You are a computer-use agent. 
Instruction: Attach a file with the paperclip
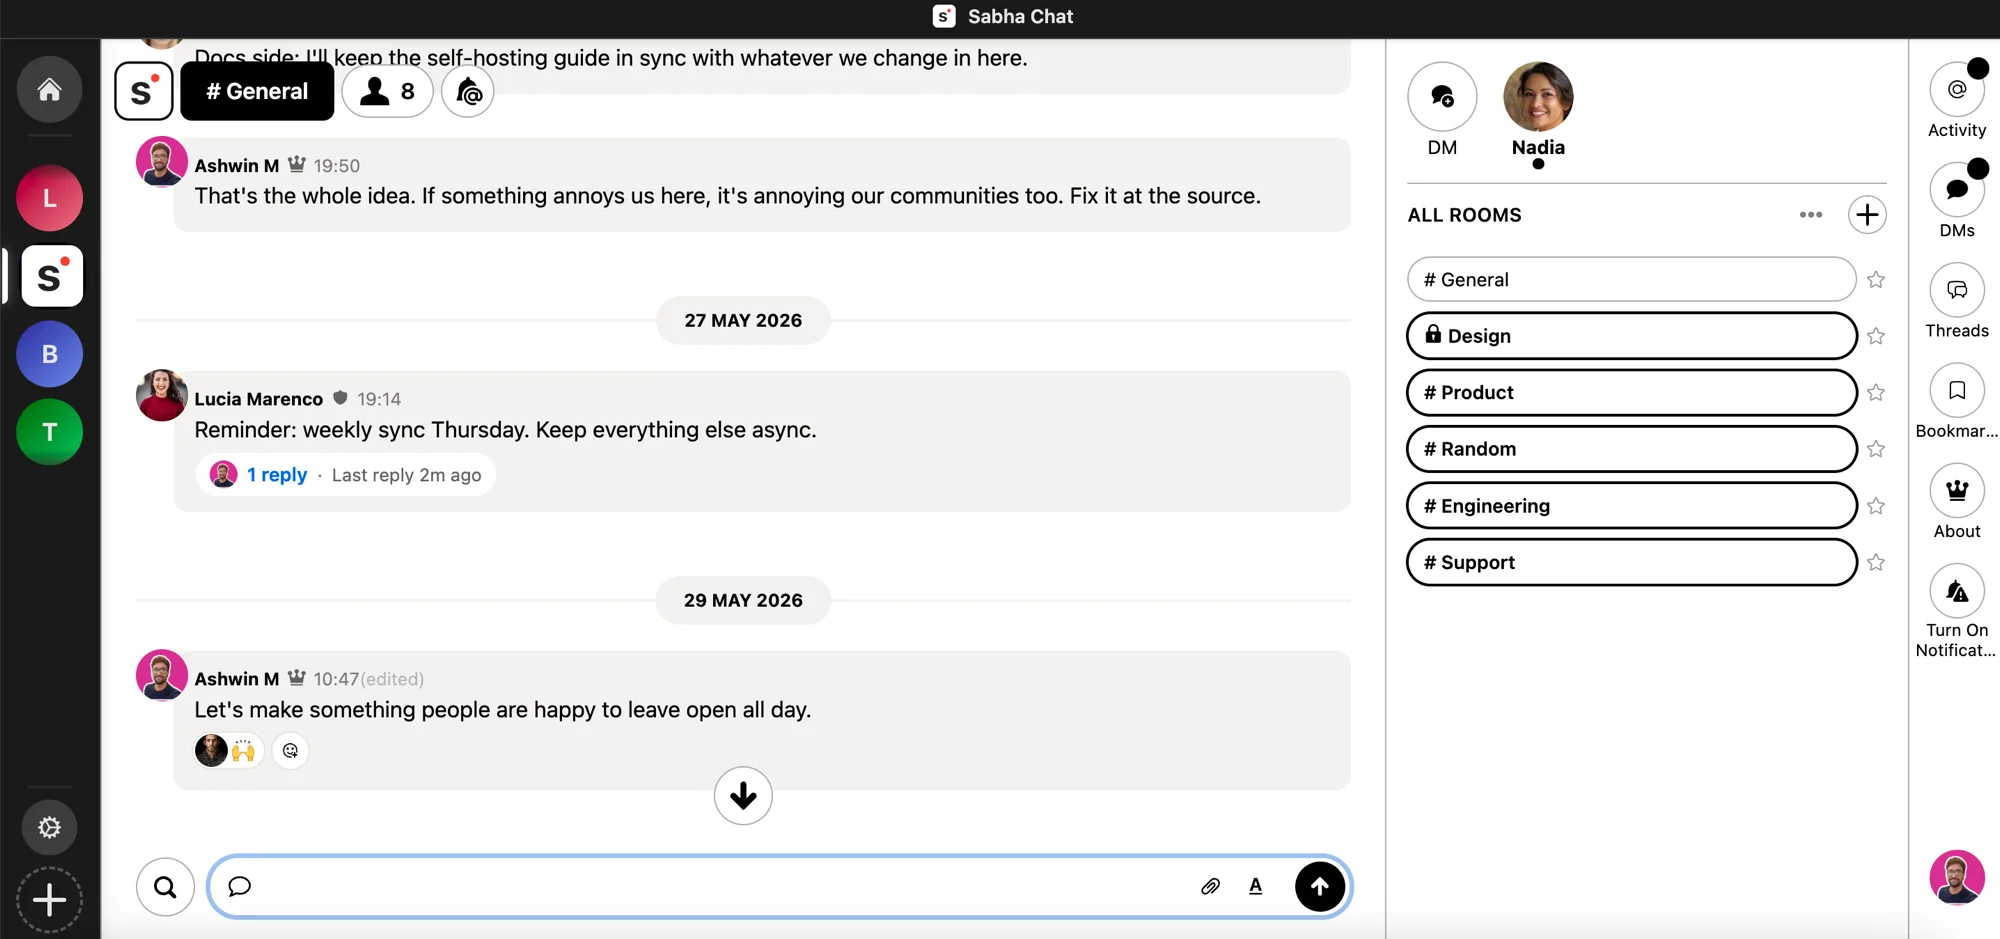point(1210,886)
